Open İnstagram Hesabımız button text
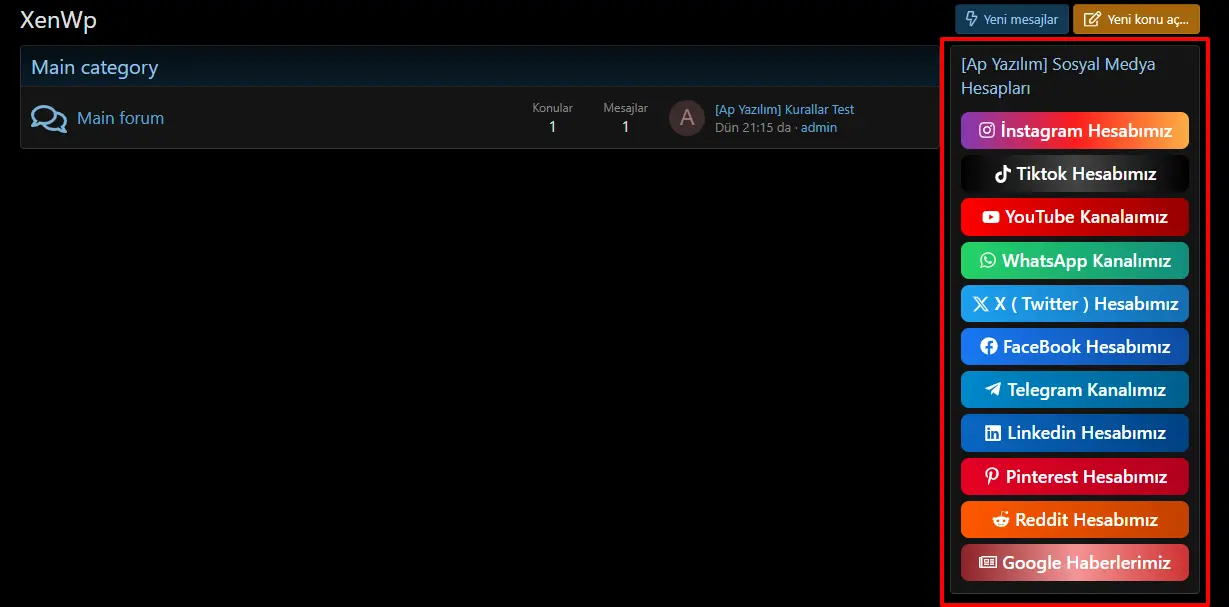 click(x=1087, y=130)
